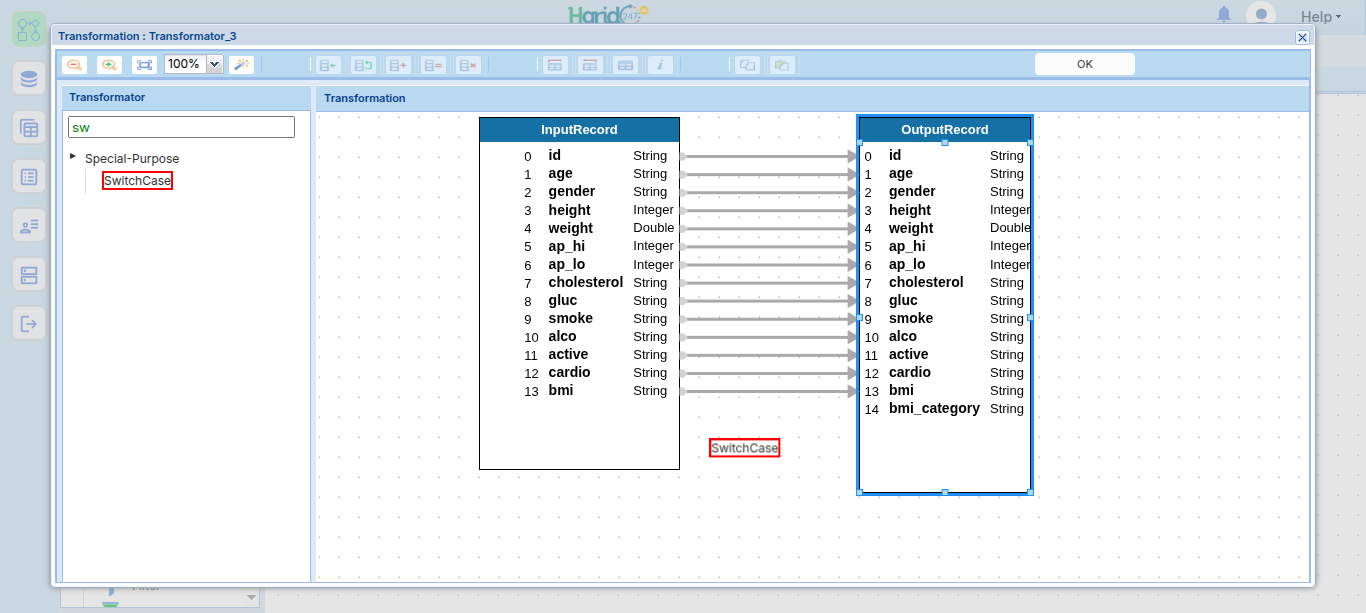Click the magic wand toolbar icon

coord(242,65)
